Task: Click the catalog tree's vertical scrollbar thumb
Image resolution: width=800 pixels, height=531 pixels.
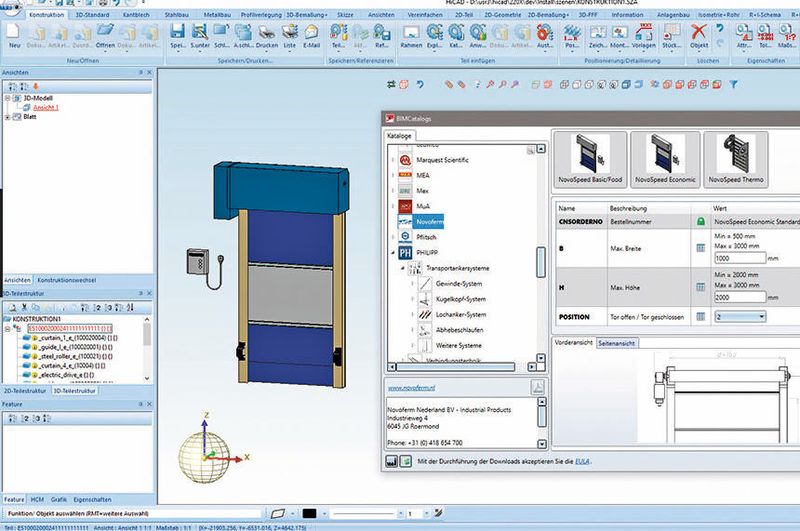Action: click(x=541, y=262)
